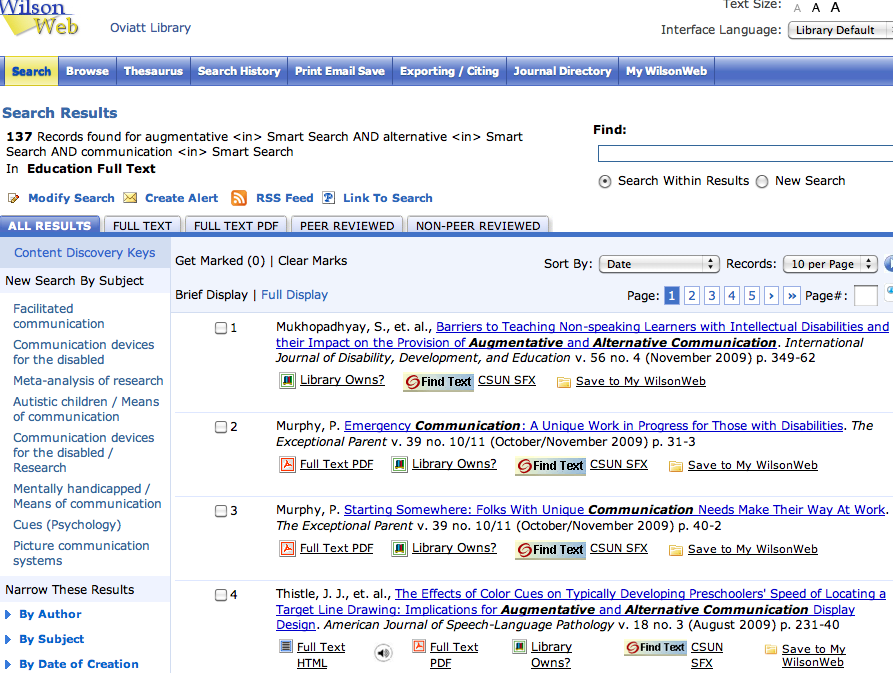893x673 pixels.
Task: Click the folder icon for result 2
Action: click(x=676, y=466)
